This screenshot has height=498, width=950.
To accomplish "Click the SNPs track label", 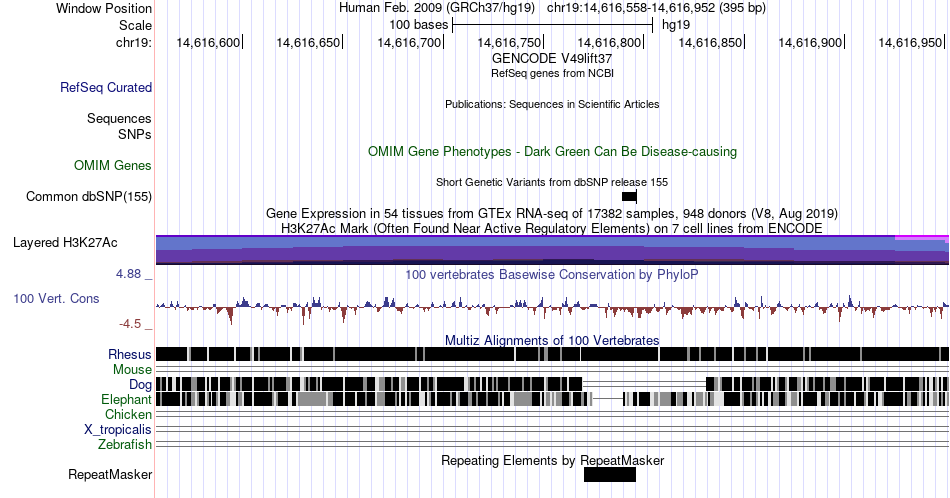I will pyautogui.click(x=135, y=134).
